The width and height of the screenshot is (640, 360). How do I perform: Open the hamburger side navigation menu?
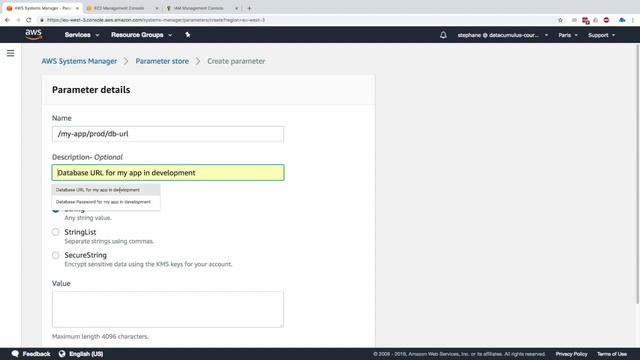coord(11,53)
